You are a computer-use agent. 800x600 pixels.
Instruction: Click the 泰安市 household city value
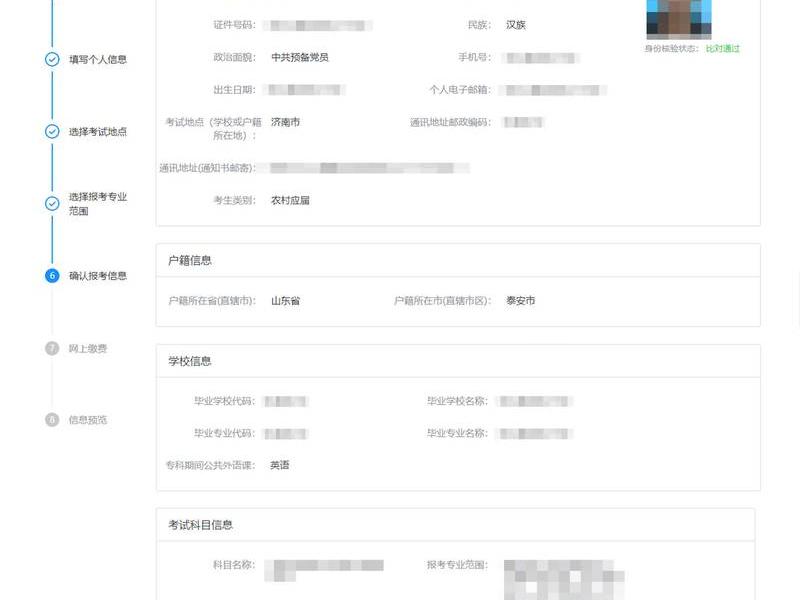click(520, 301)
